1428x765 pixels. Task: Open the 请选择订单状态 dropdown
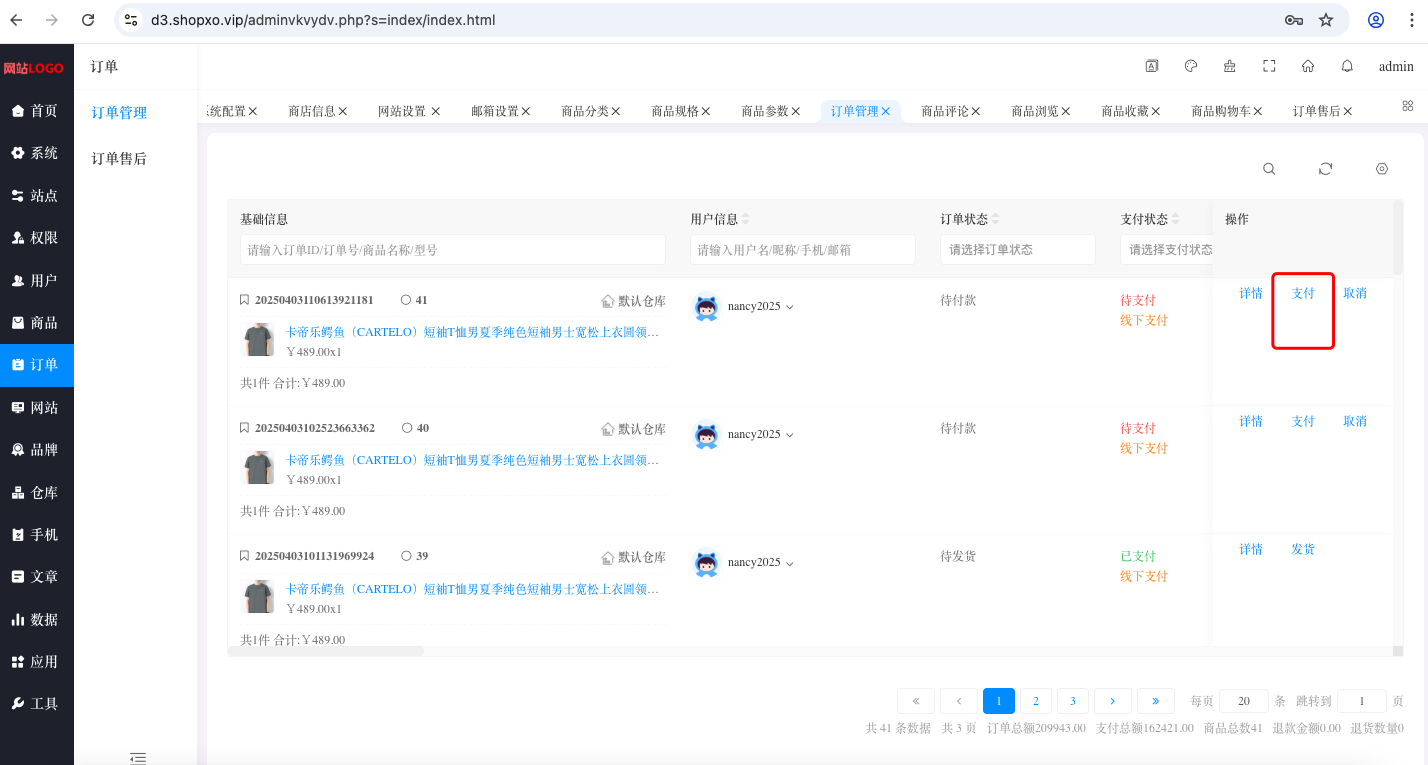pyautogui.click(x=1018, y=250)
